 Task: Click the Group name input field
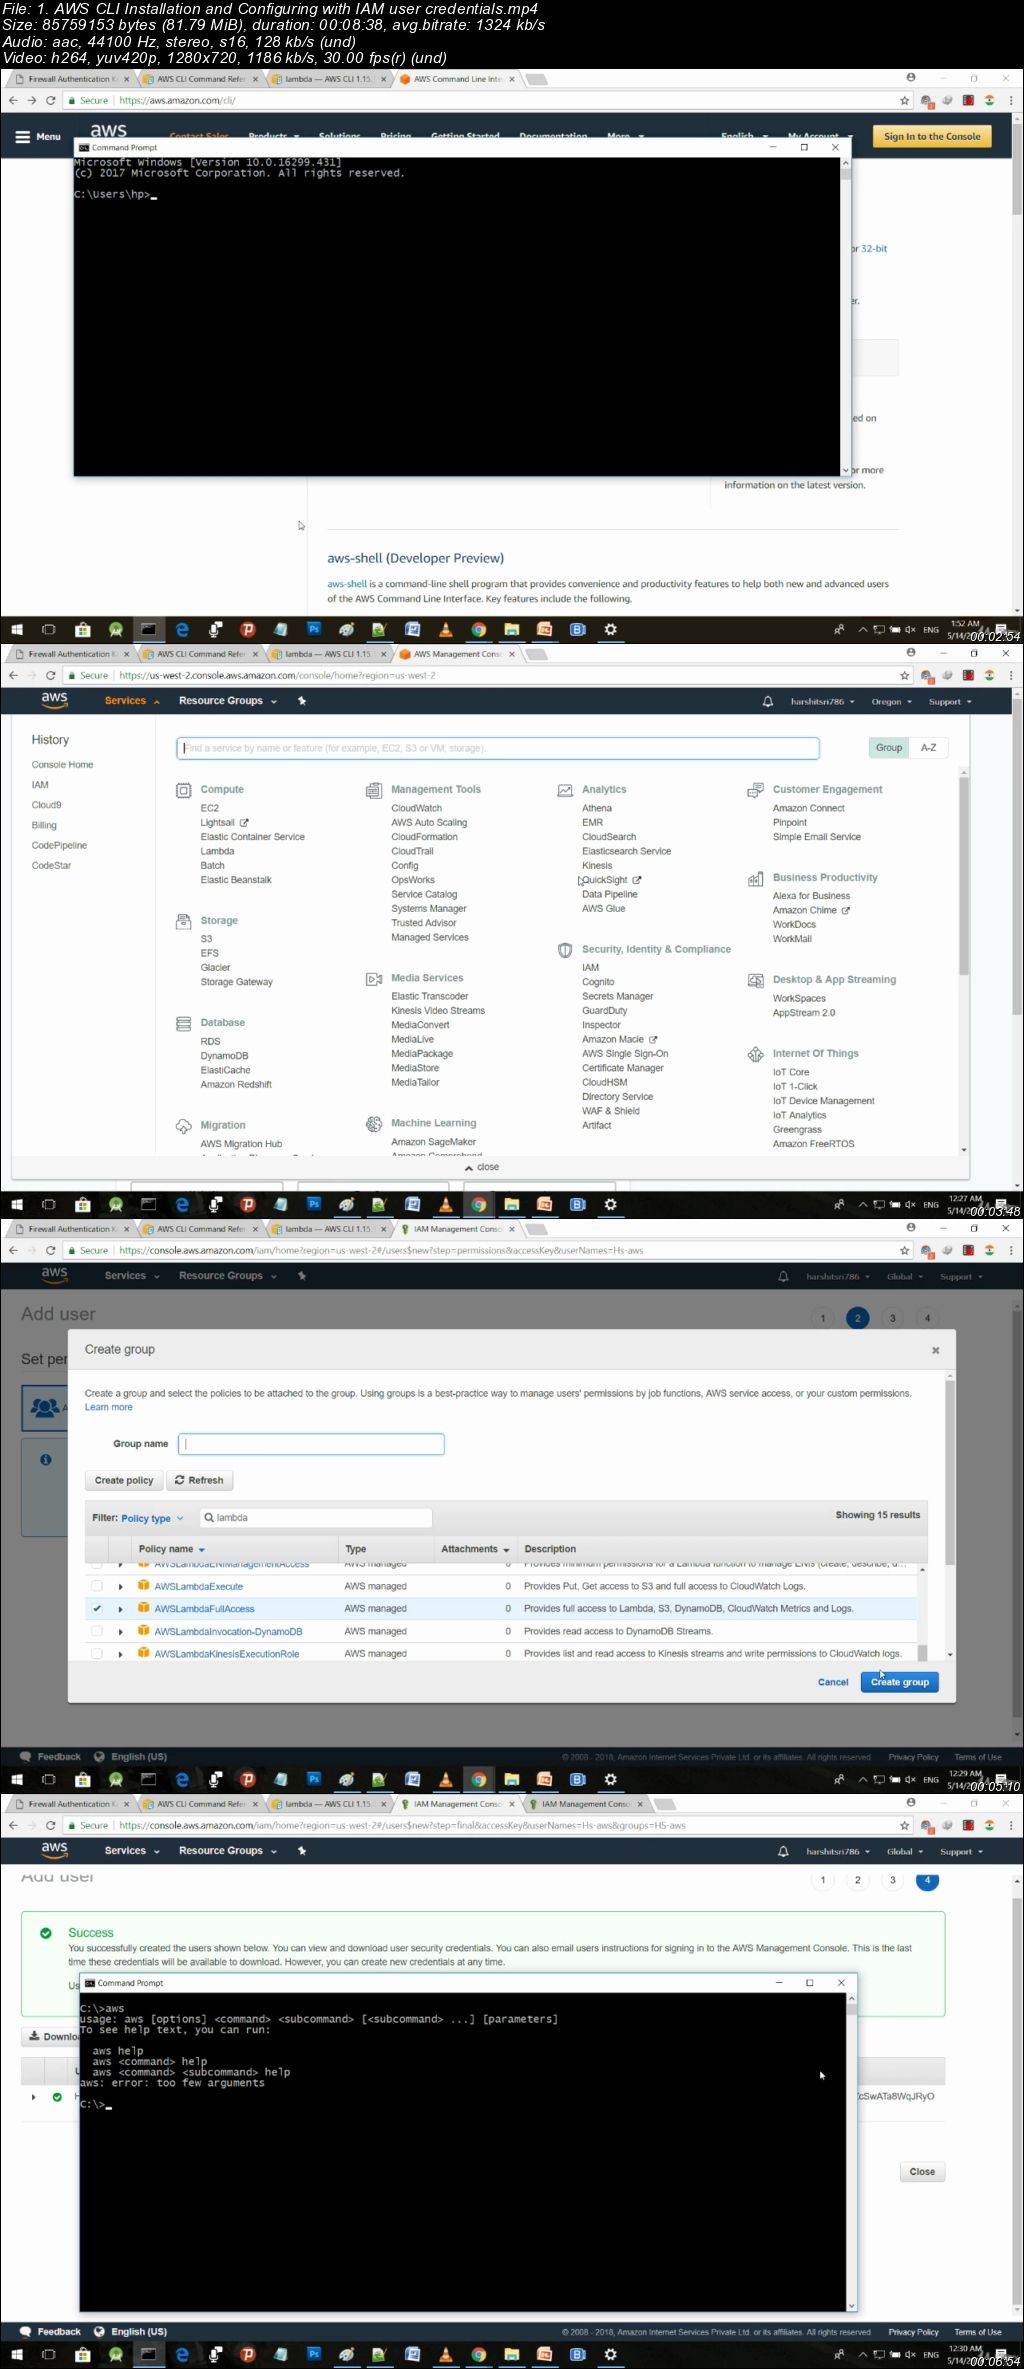click(x=311, y=1444)
